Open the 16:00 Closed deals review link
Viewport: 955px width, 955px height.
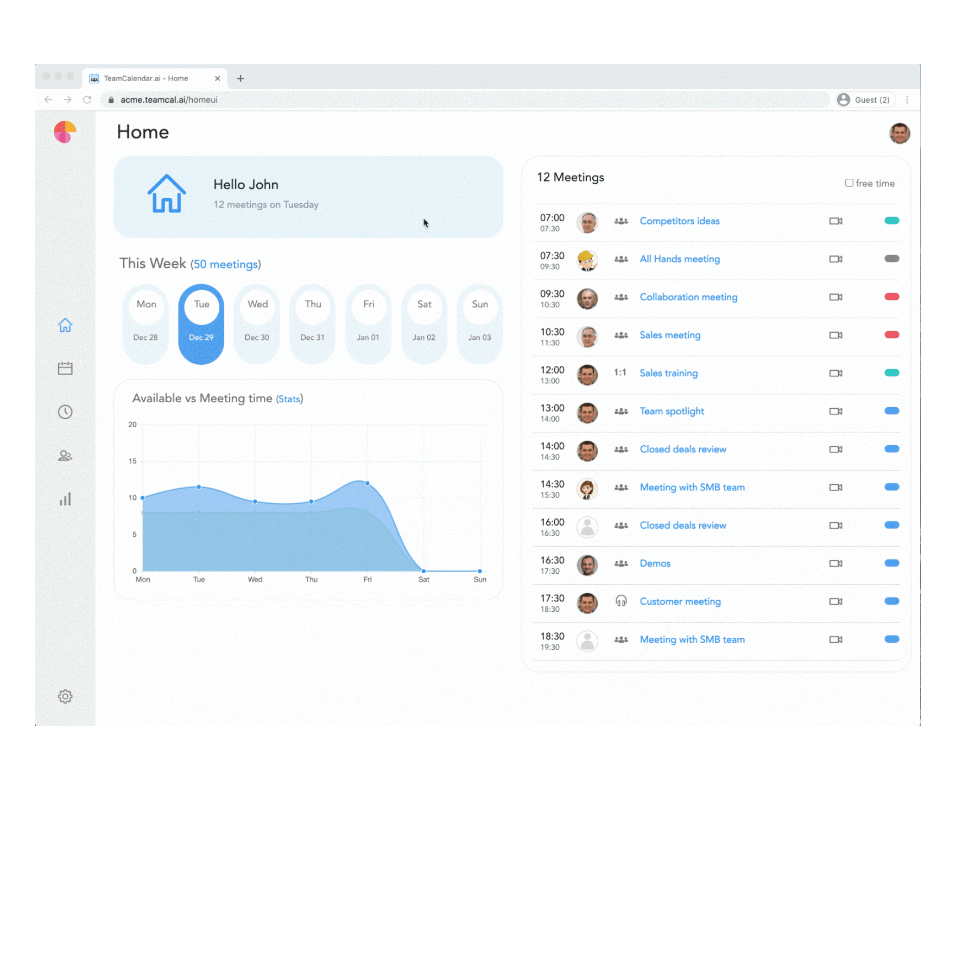(683, 525)
